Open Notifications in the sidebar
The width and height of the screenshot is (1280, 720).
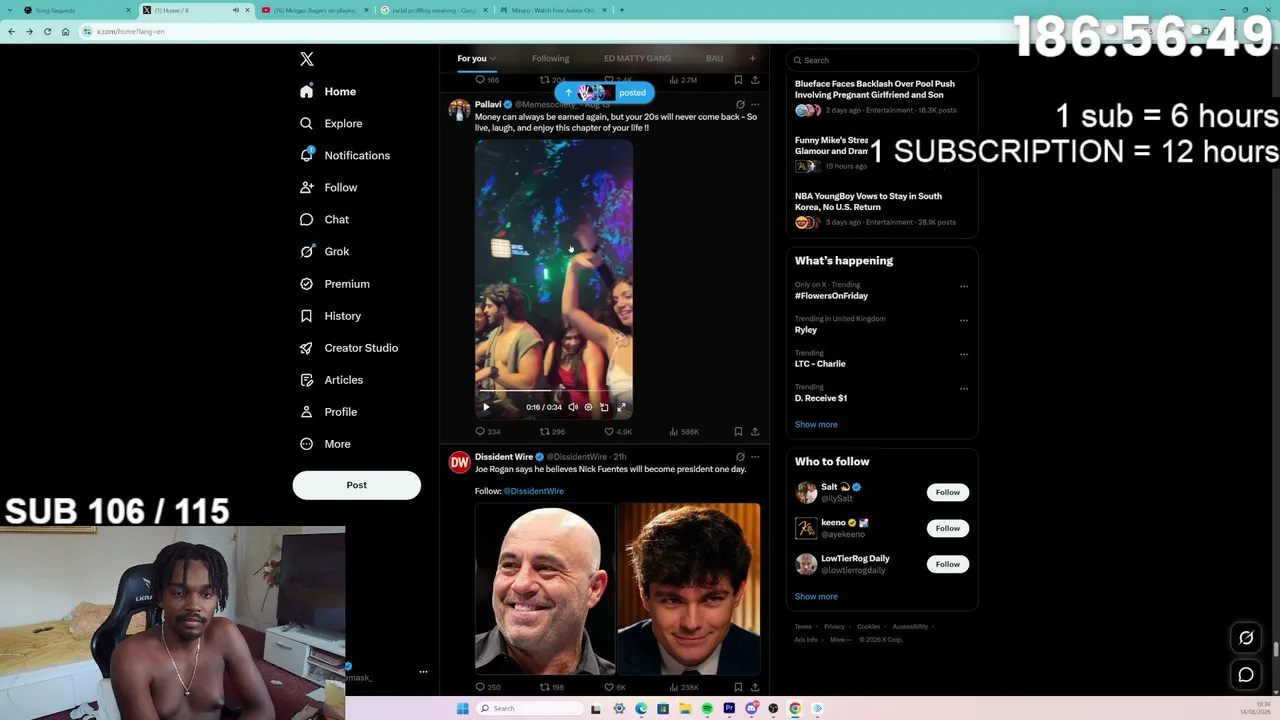click(x=345, y=155)
